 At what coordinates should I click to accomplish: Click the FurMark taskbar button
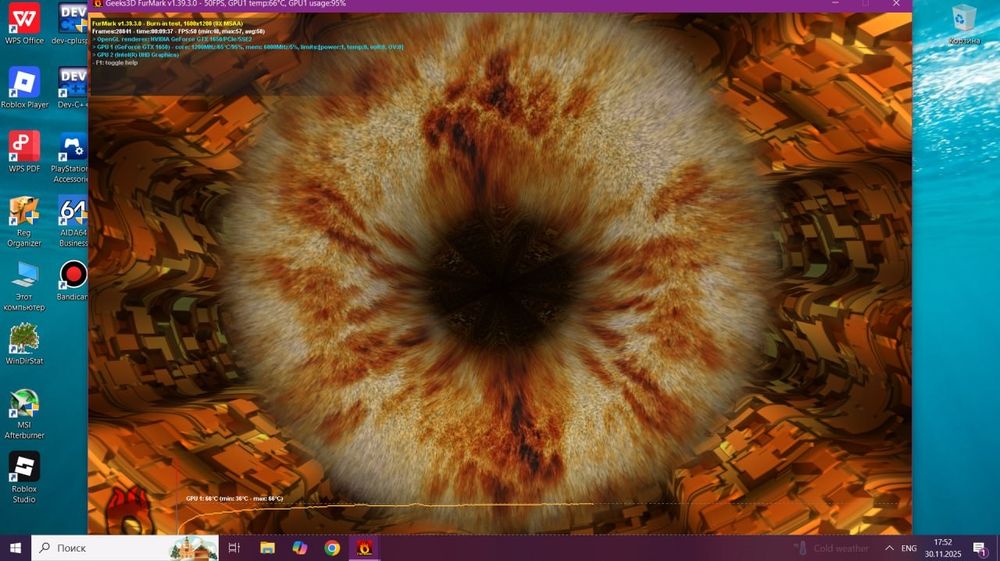(x=365, y=548)
